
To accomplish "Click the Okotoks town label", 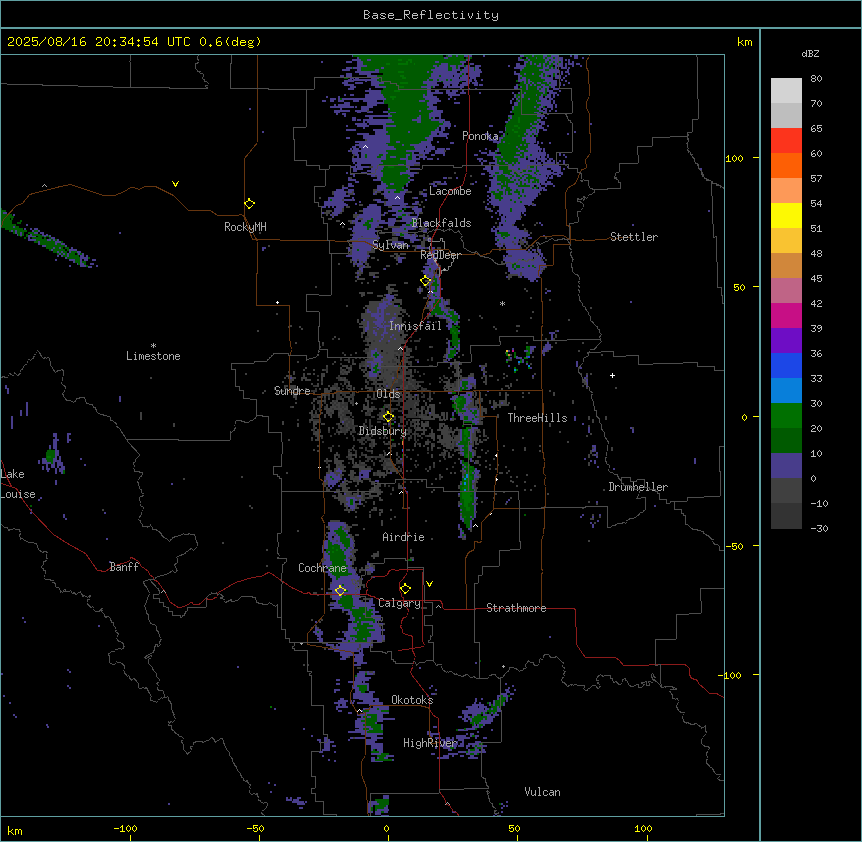I will [412, 700].
